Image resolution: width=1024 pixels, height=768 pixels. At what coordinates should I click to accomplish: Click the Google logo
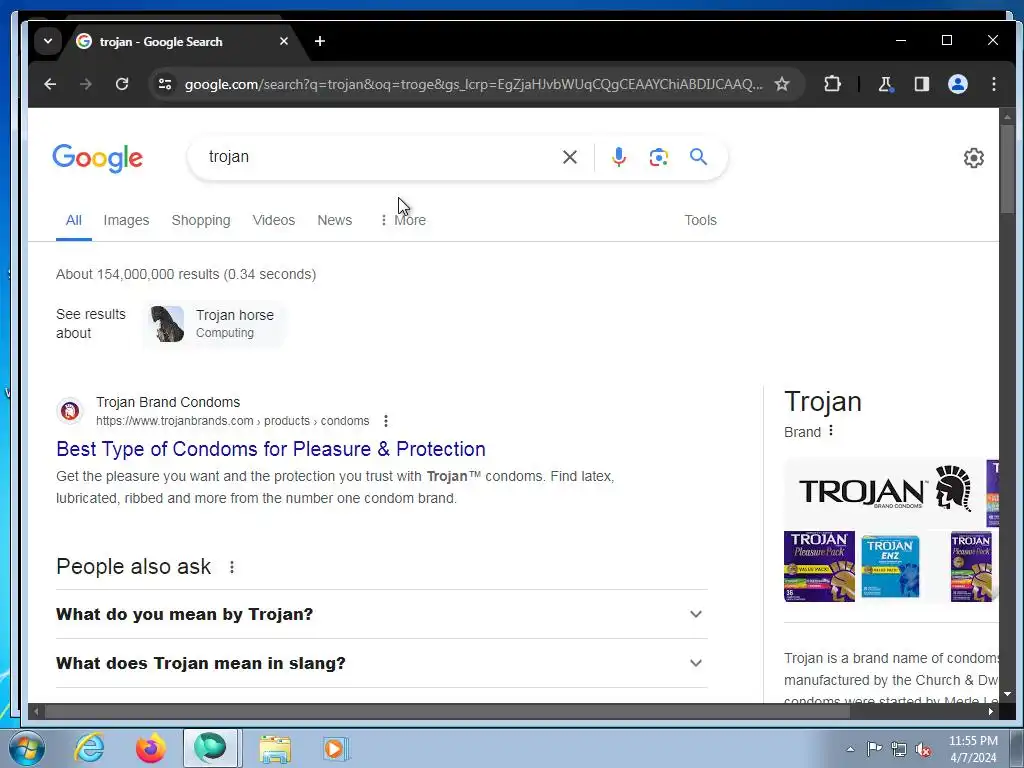pyautogui.click(x=97, y=158)
